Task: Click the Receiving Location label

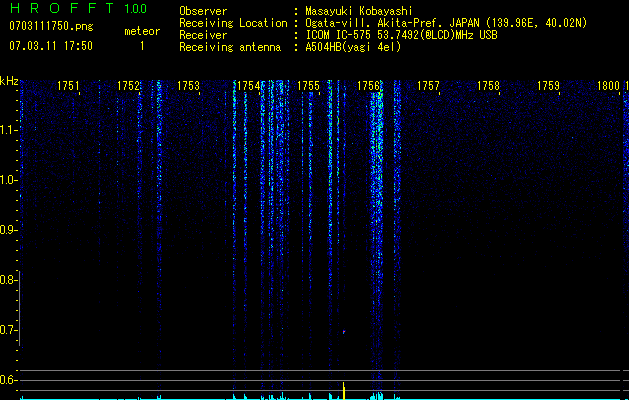Action: pos(233,23)
